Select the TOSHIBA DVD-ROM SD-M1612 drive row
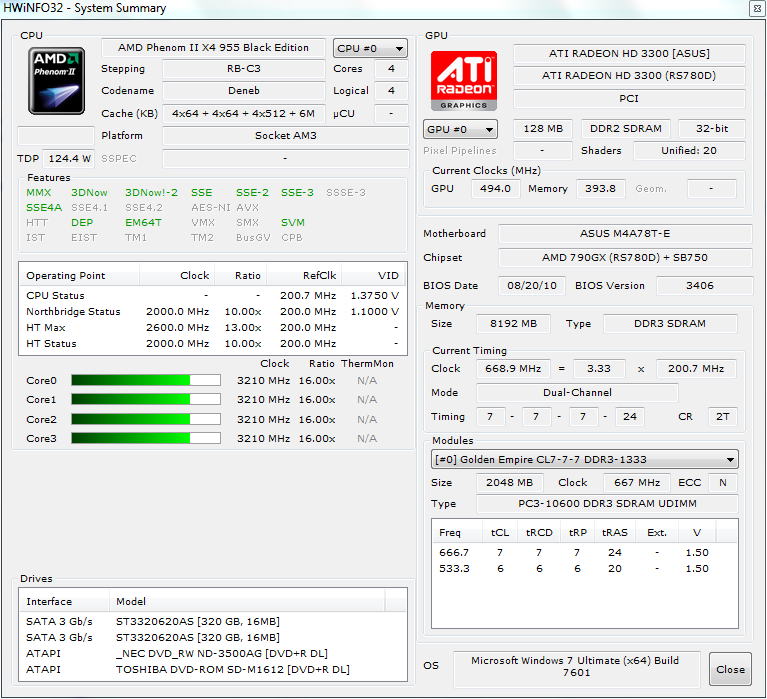 [x=213, y=670]
